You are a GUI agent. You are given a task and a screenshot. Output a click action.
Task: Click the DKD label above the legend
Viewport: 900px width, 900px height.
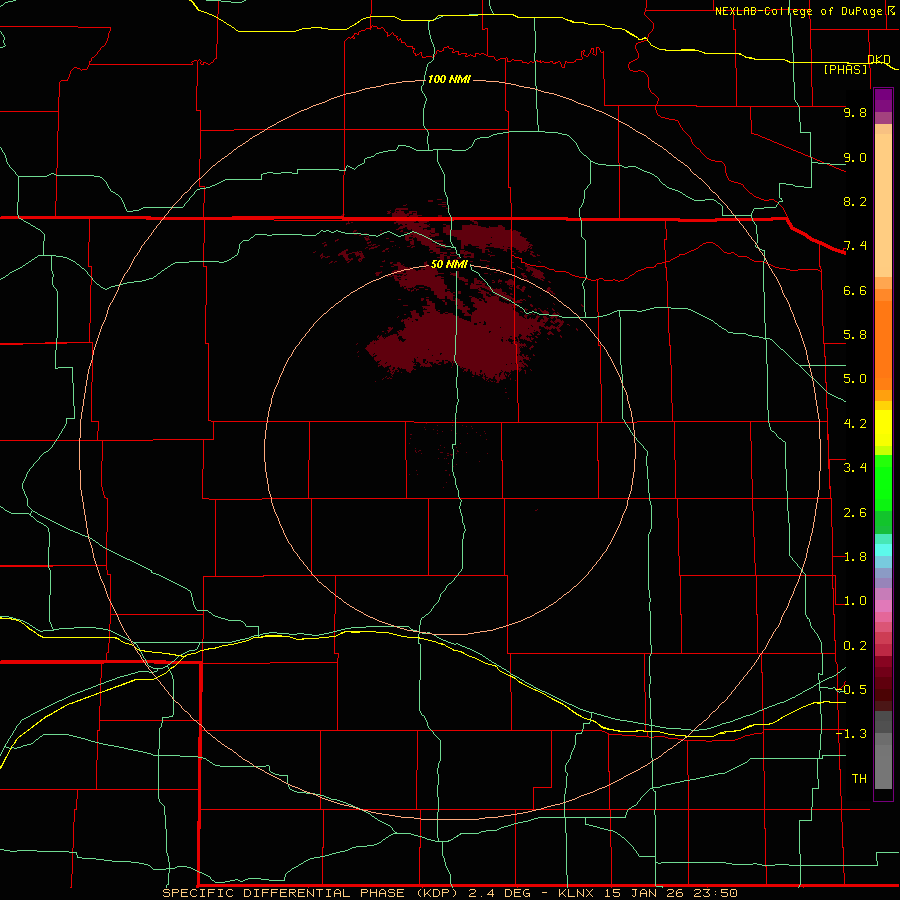tap(879, 60)
